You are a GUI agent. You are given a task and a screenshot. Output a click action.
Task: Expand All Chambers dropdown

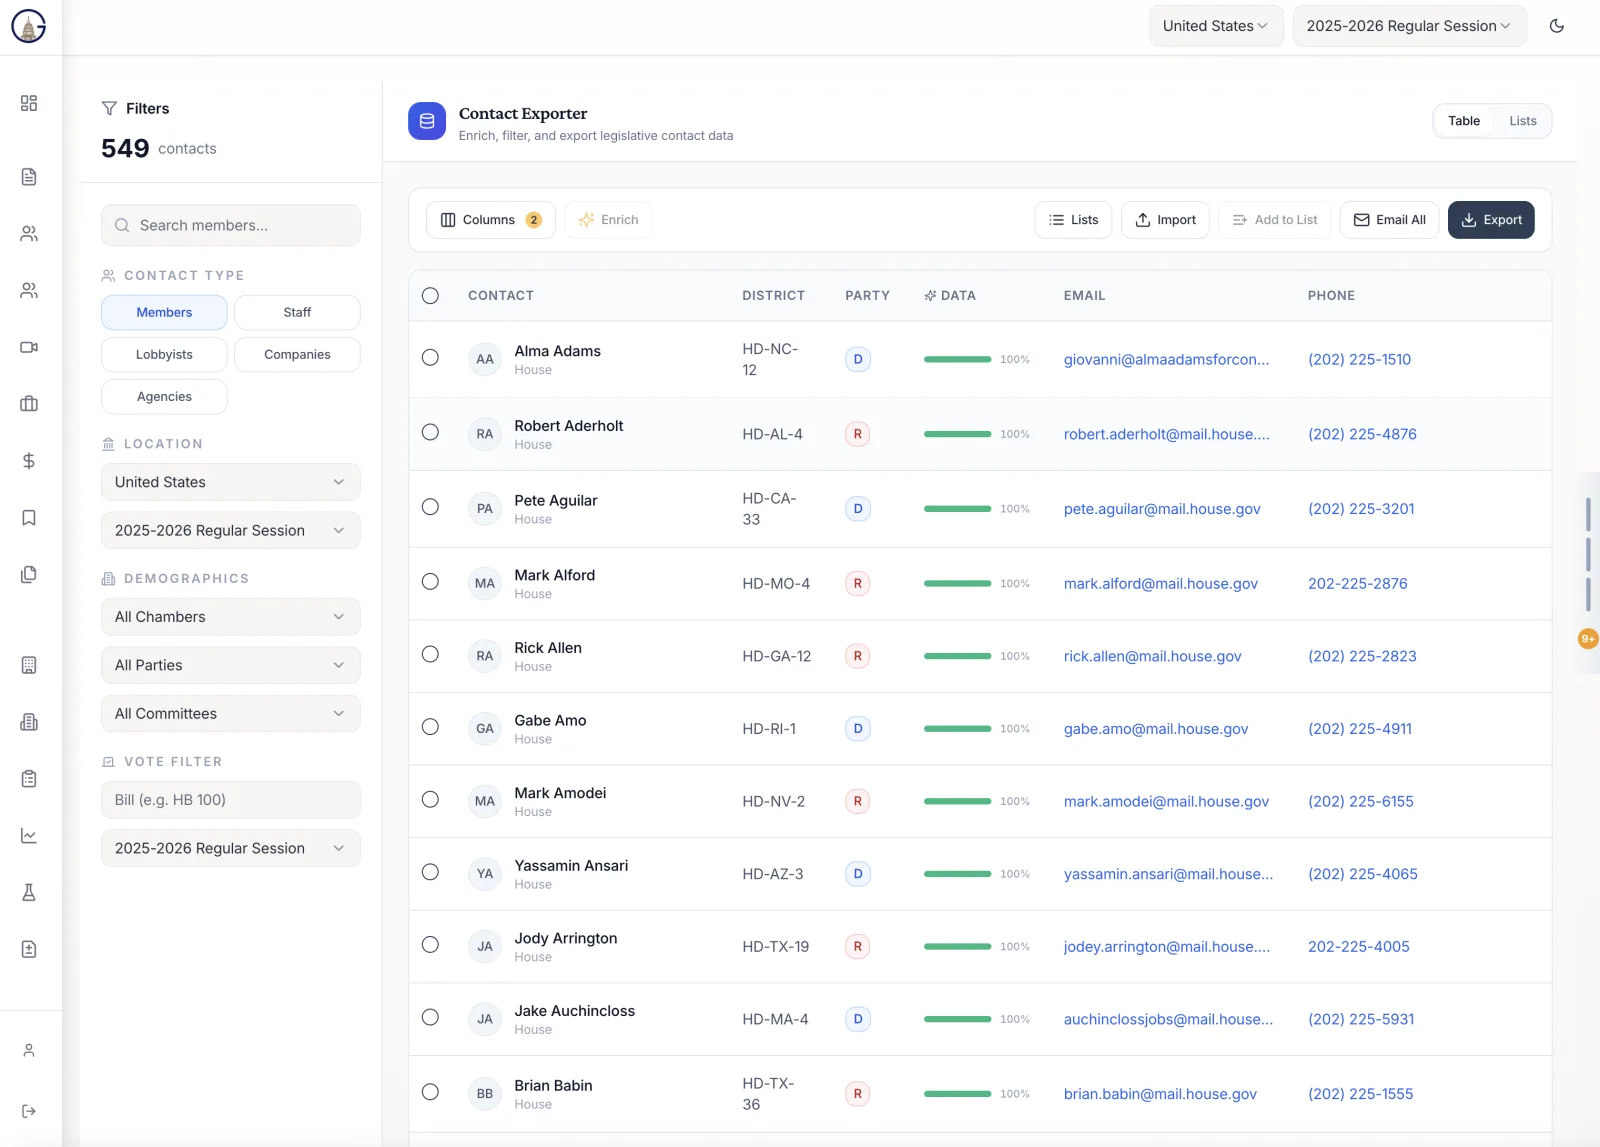(231, 617)
